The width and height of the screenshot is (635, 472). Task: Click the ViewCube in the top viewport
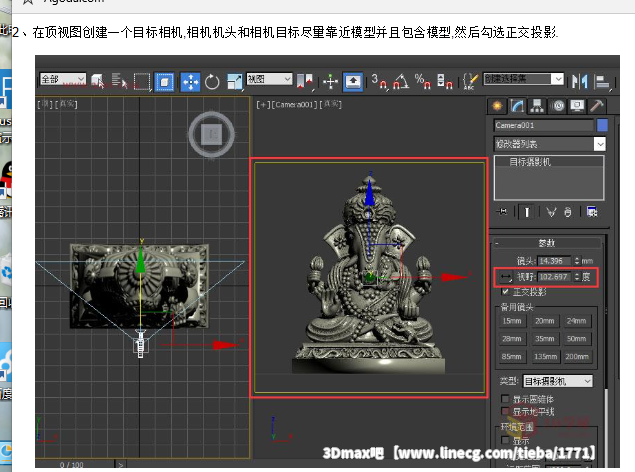point(212,134)
